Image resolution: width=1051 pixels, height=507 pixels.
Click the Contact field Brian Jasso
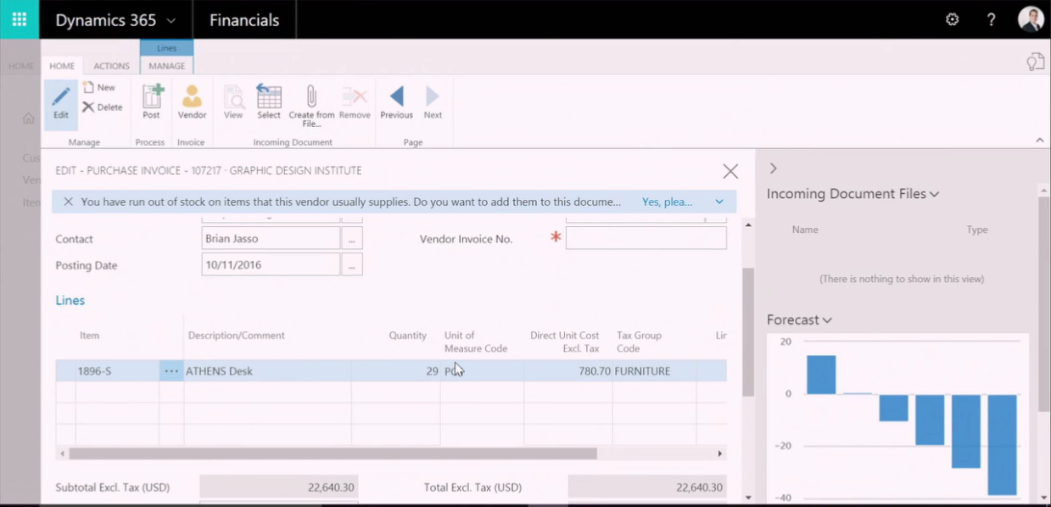point(271,238)
